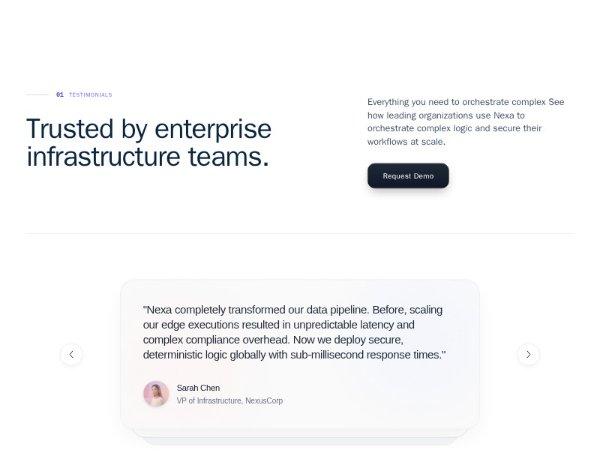Select the name Sarah Chen
Screen dimensions: 600x450
tap(198, 388)
